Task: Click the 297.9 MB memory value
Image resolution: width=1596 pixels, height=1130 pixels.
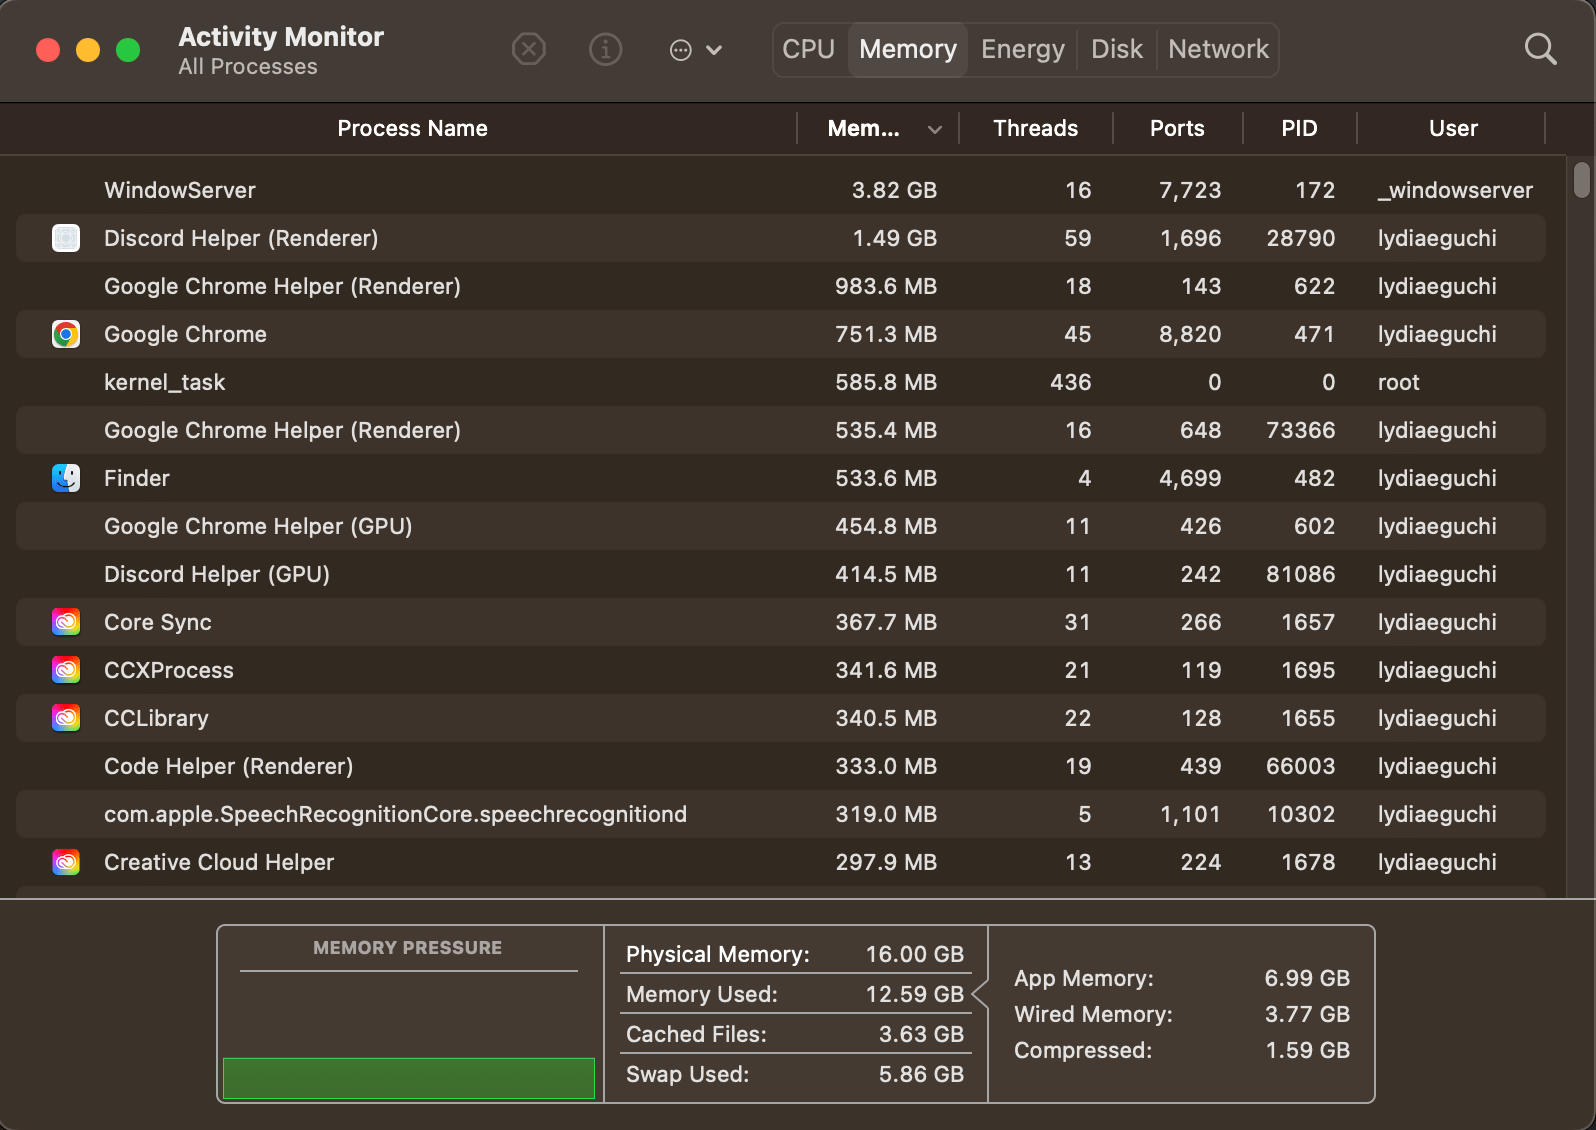Action: pyautogui.click(x=886, y=862)
